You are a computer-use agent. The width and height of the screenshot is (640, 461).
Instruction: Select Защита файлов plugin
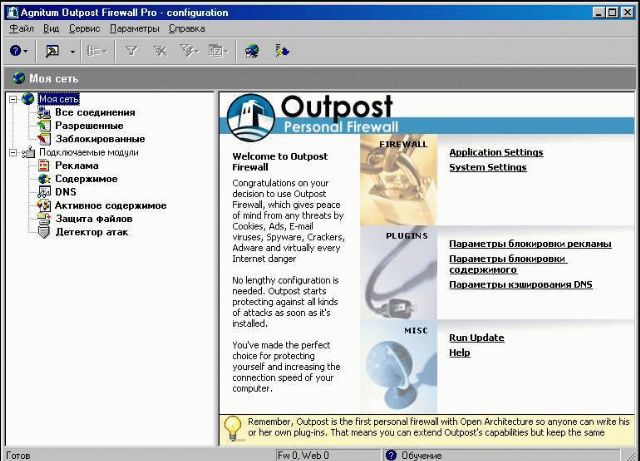[94, 219]
